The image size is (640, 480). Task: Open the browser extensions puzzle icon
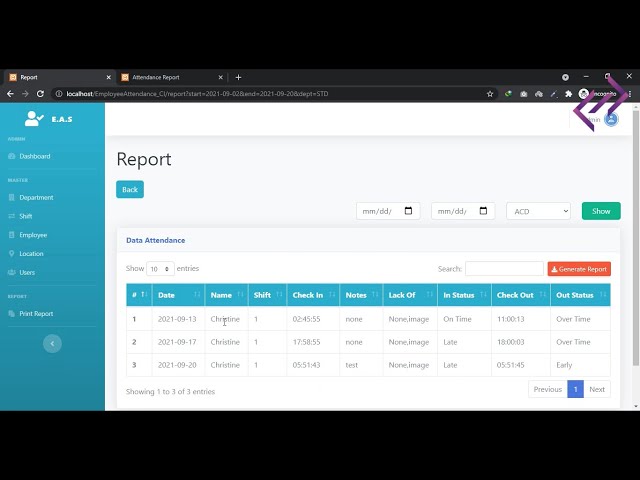[568, 94]
